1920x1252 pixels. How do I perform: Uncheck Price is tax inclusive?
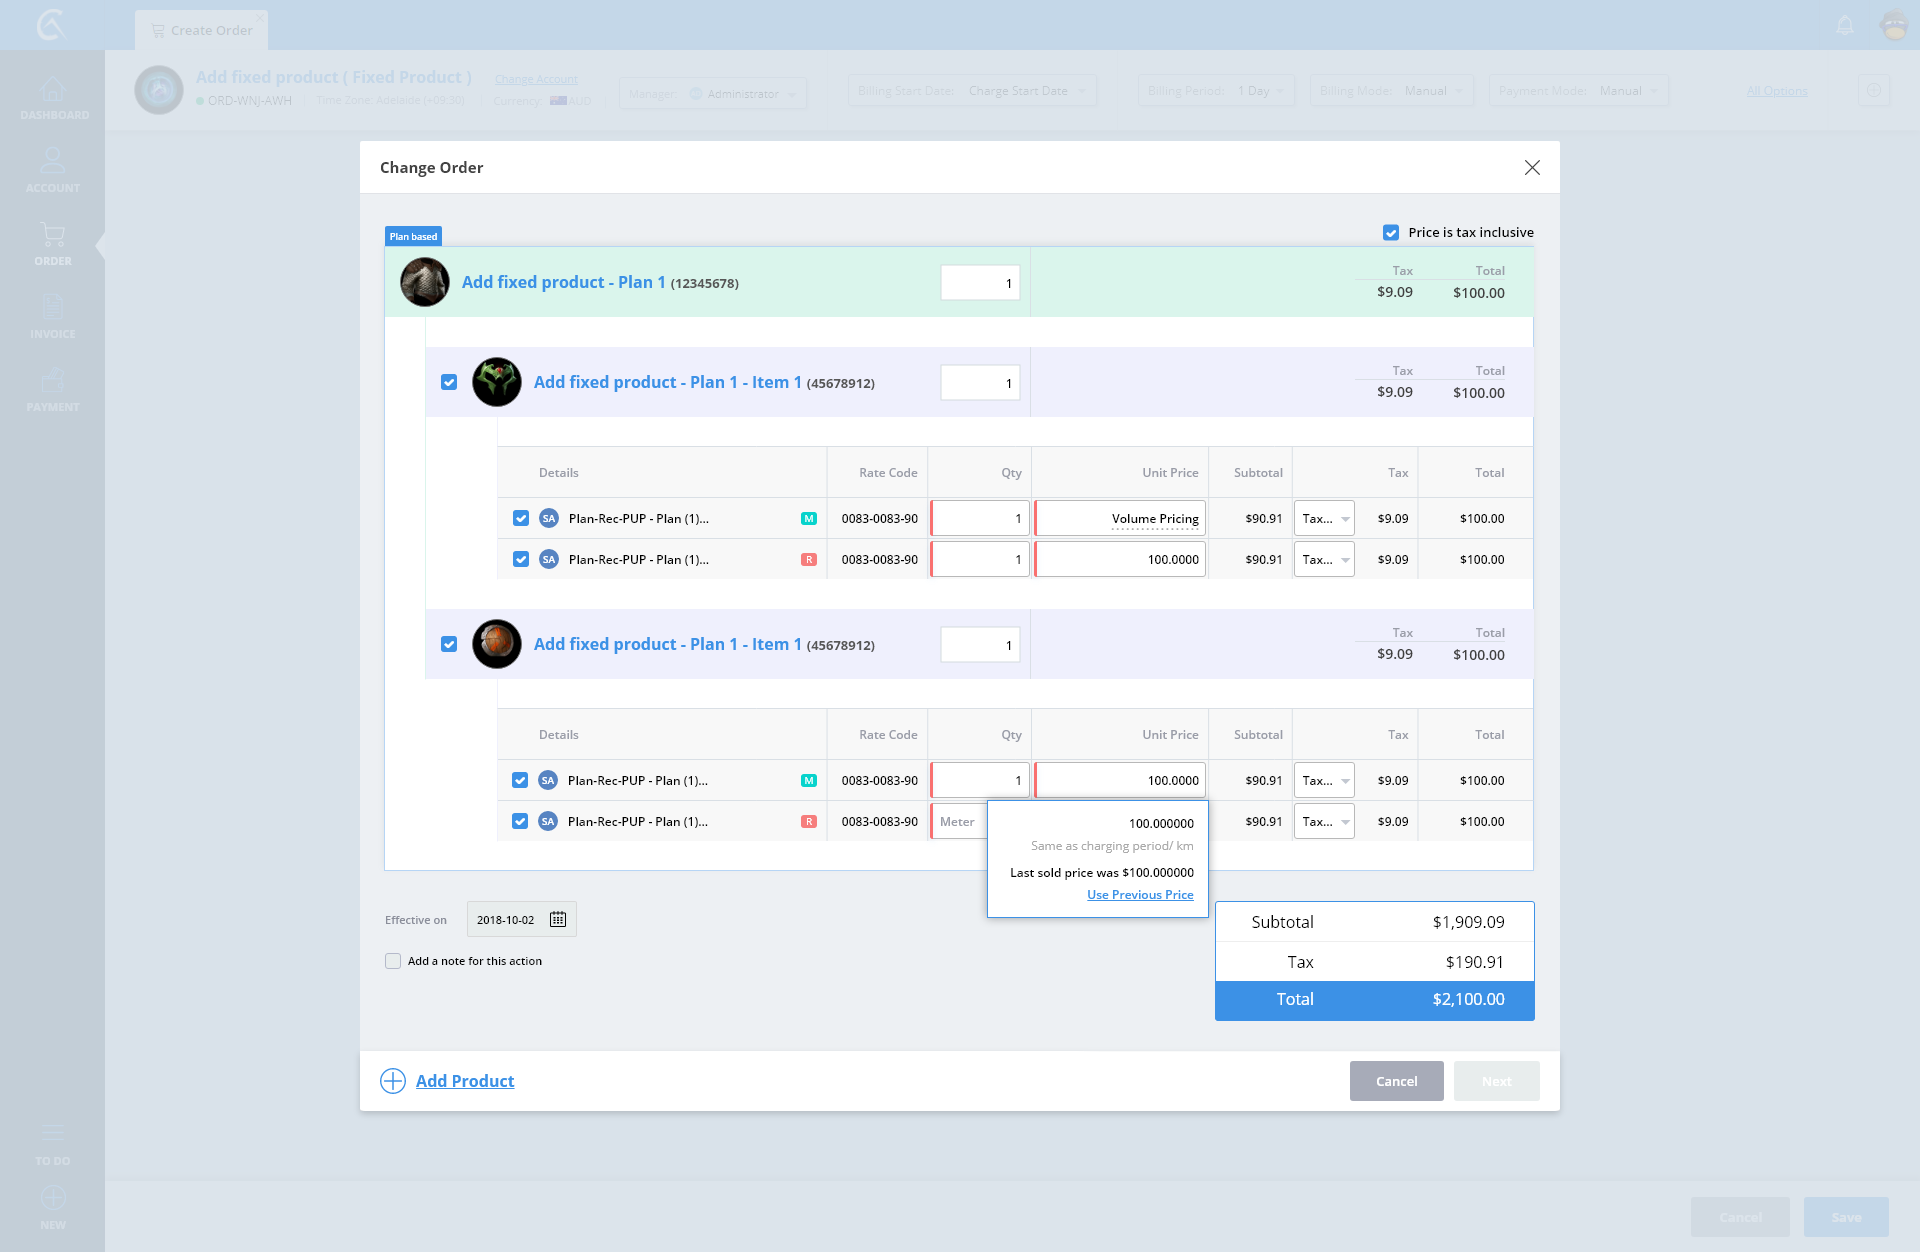1391,232
